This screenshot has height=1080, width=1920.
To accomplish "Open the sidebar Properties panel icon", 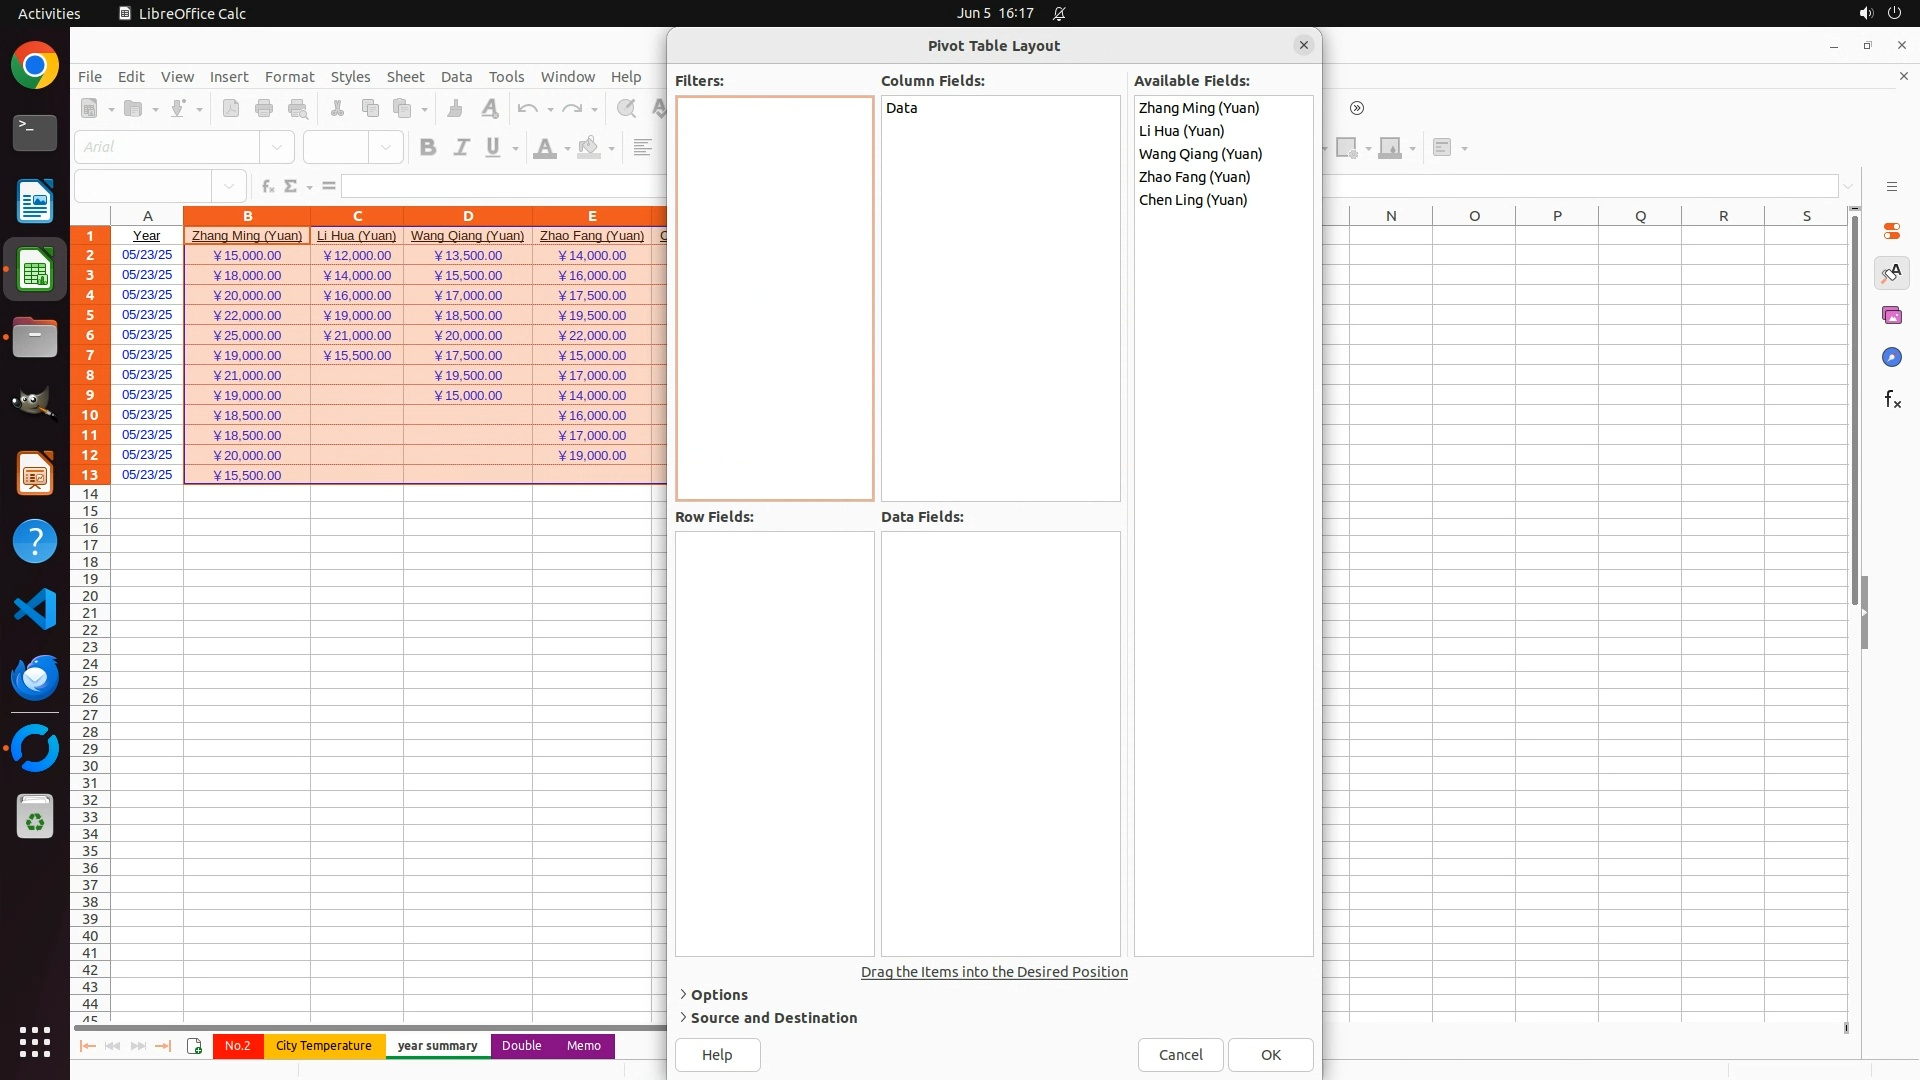I will 1891,231.
